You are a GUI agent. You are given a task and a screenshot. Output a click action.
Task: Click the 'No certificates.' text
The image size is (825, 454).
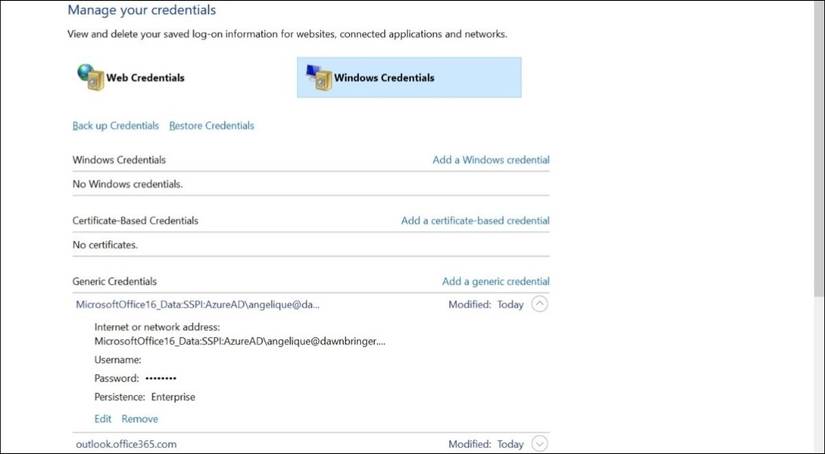(x=105, y=245)
